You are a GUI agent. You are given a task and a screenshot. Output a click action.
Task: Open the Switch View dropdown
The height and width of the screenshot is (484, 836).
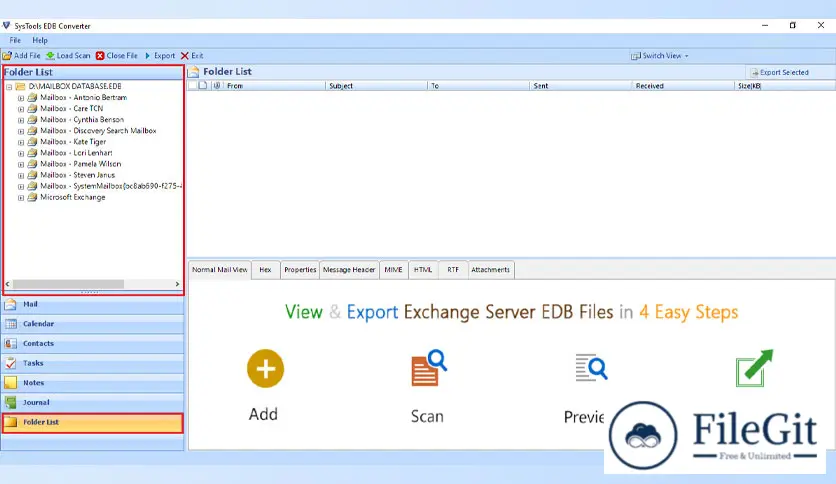(x=660, y=55)
